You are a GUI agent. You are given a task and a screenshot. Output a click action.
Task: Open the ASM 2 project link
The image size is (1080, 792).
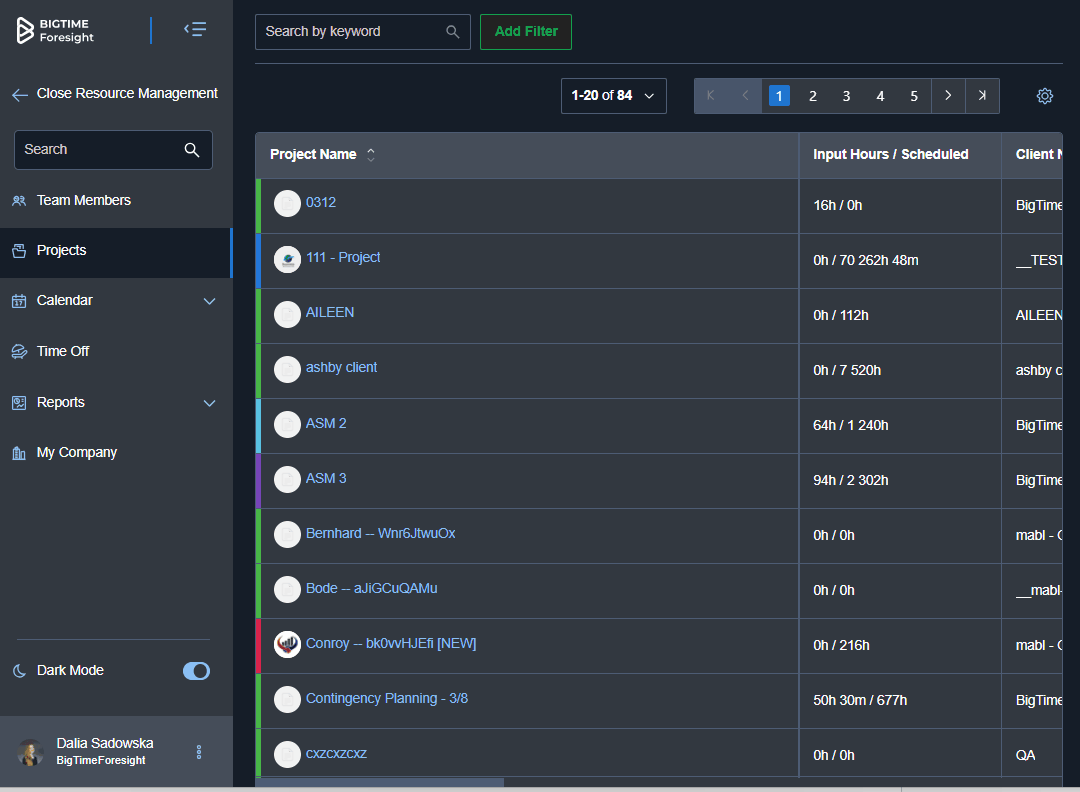pos(327,424)
